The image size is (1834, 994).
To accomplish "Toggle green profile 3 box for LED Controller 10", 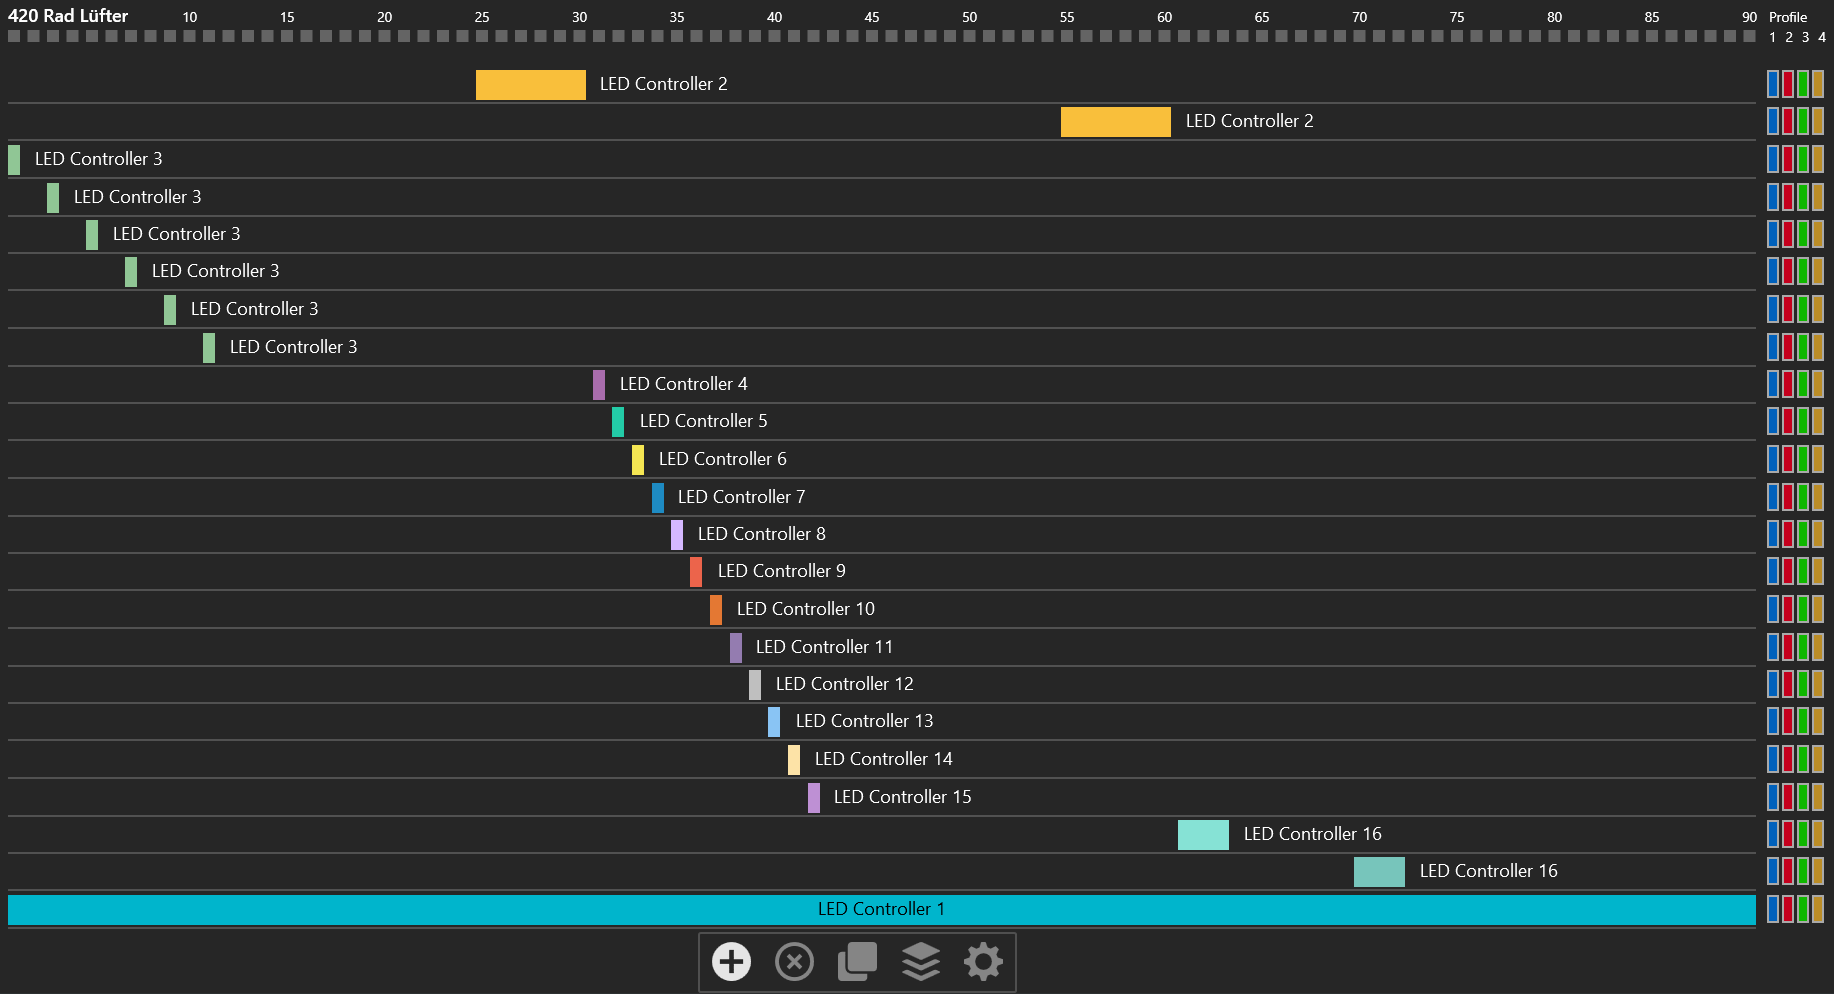I will click(1803, 609).
